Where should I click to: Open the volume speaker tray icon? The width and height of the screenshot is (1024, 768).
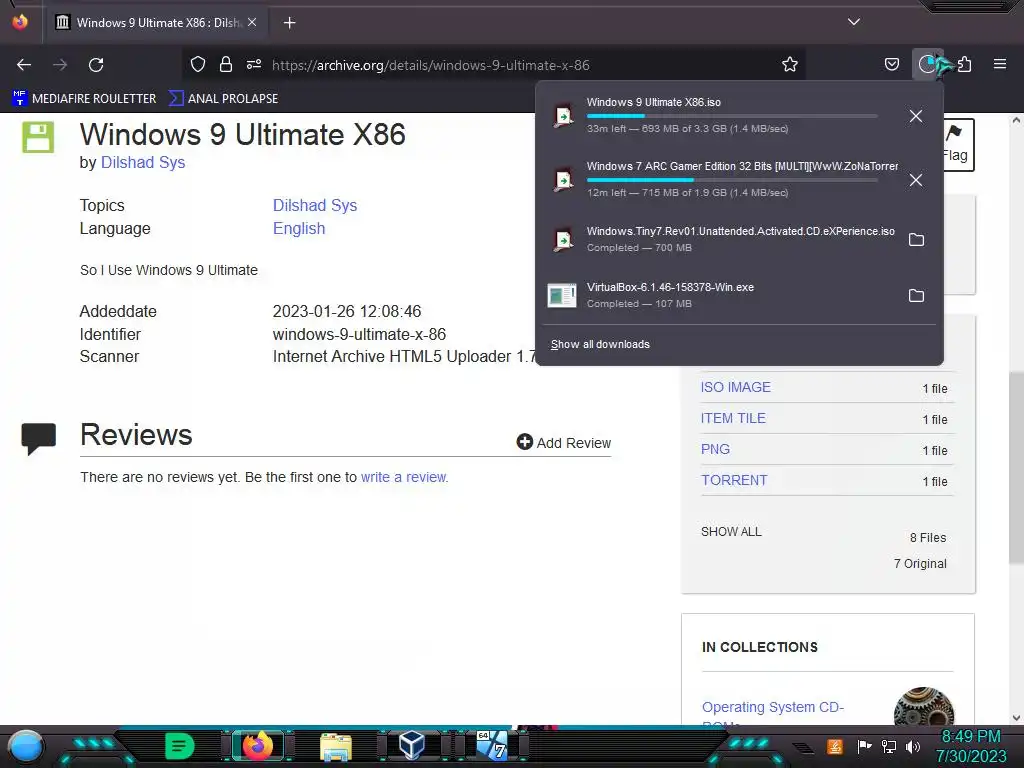[913, 746]
